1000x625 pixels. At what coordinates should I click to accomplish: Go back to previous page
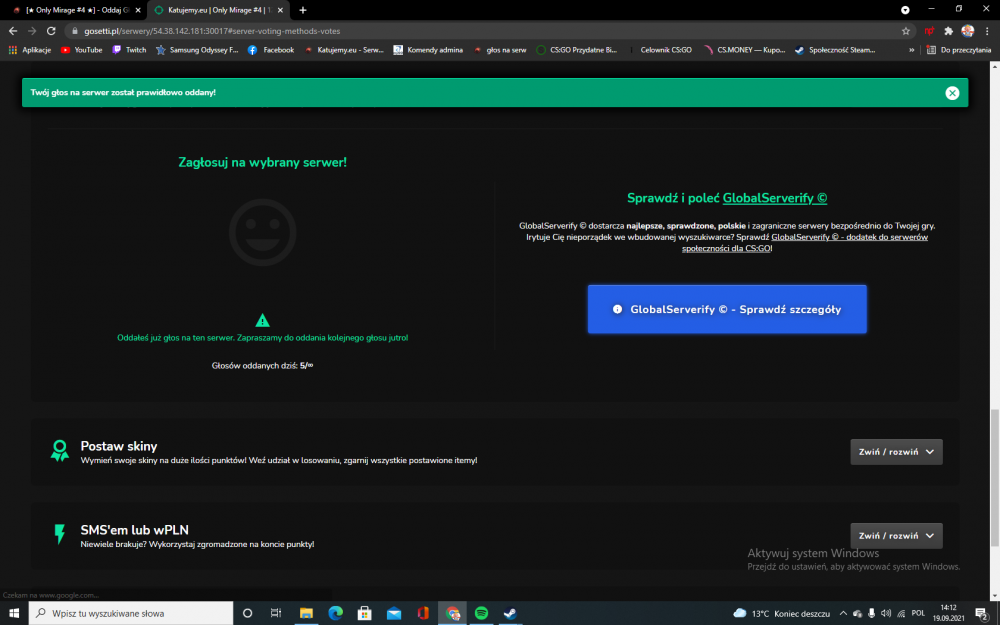13,31
